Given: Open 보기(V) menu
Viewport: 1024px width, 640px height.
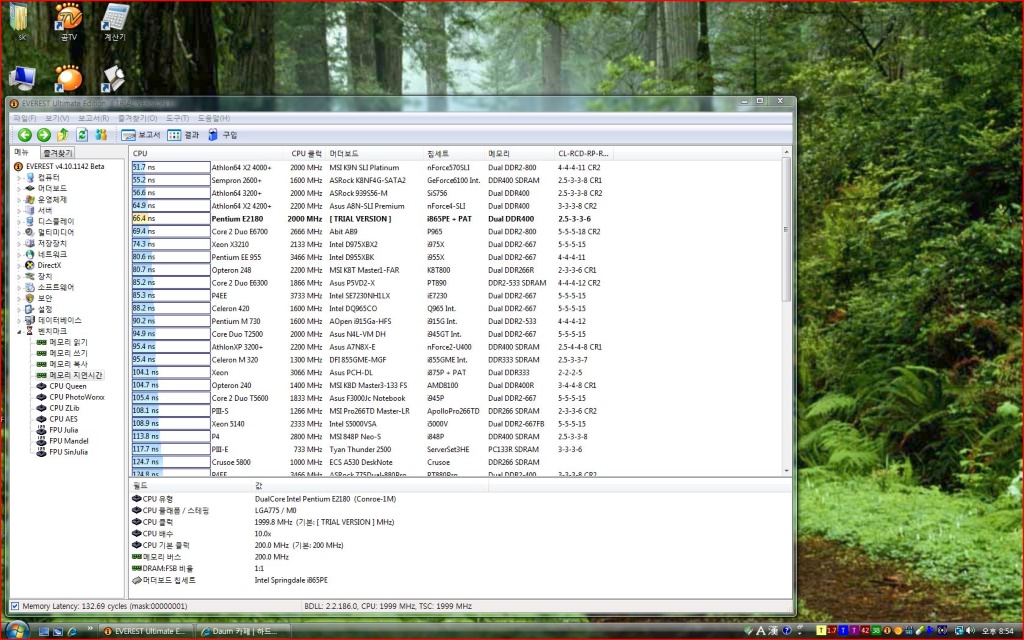Looking at the screenshot, I should [x=57, y=118].
